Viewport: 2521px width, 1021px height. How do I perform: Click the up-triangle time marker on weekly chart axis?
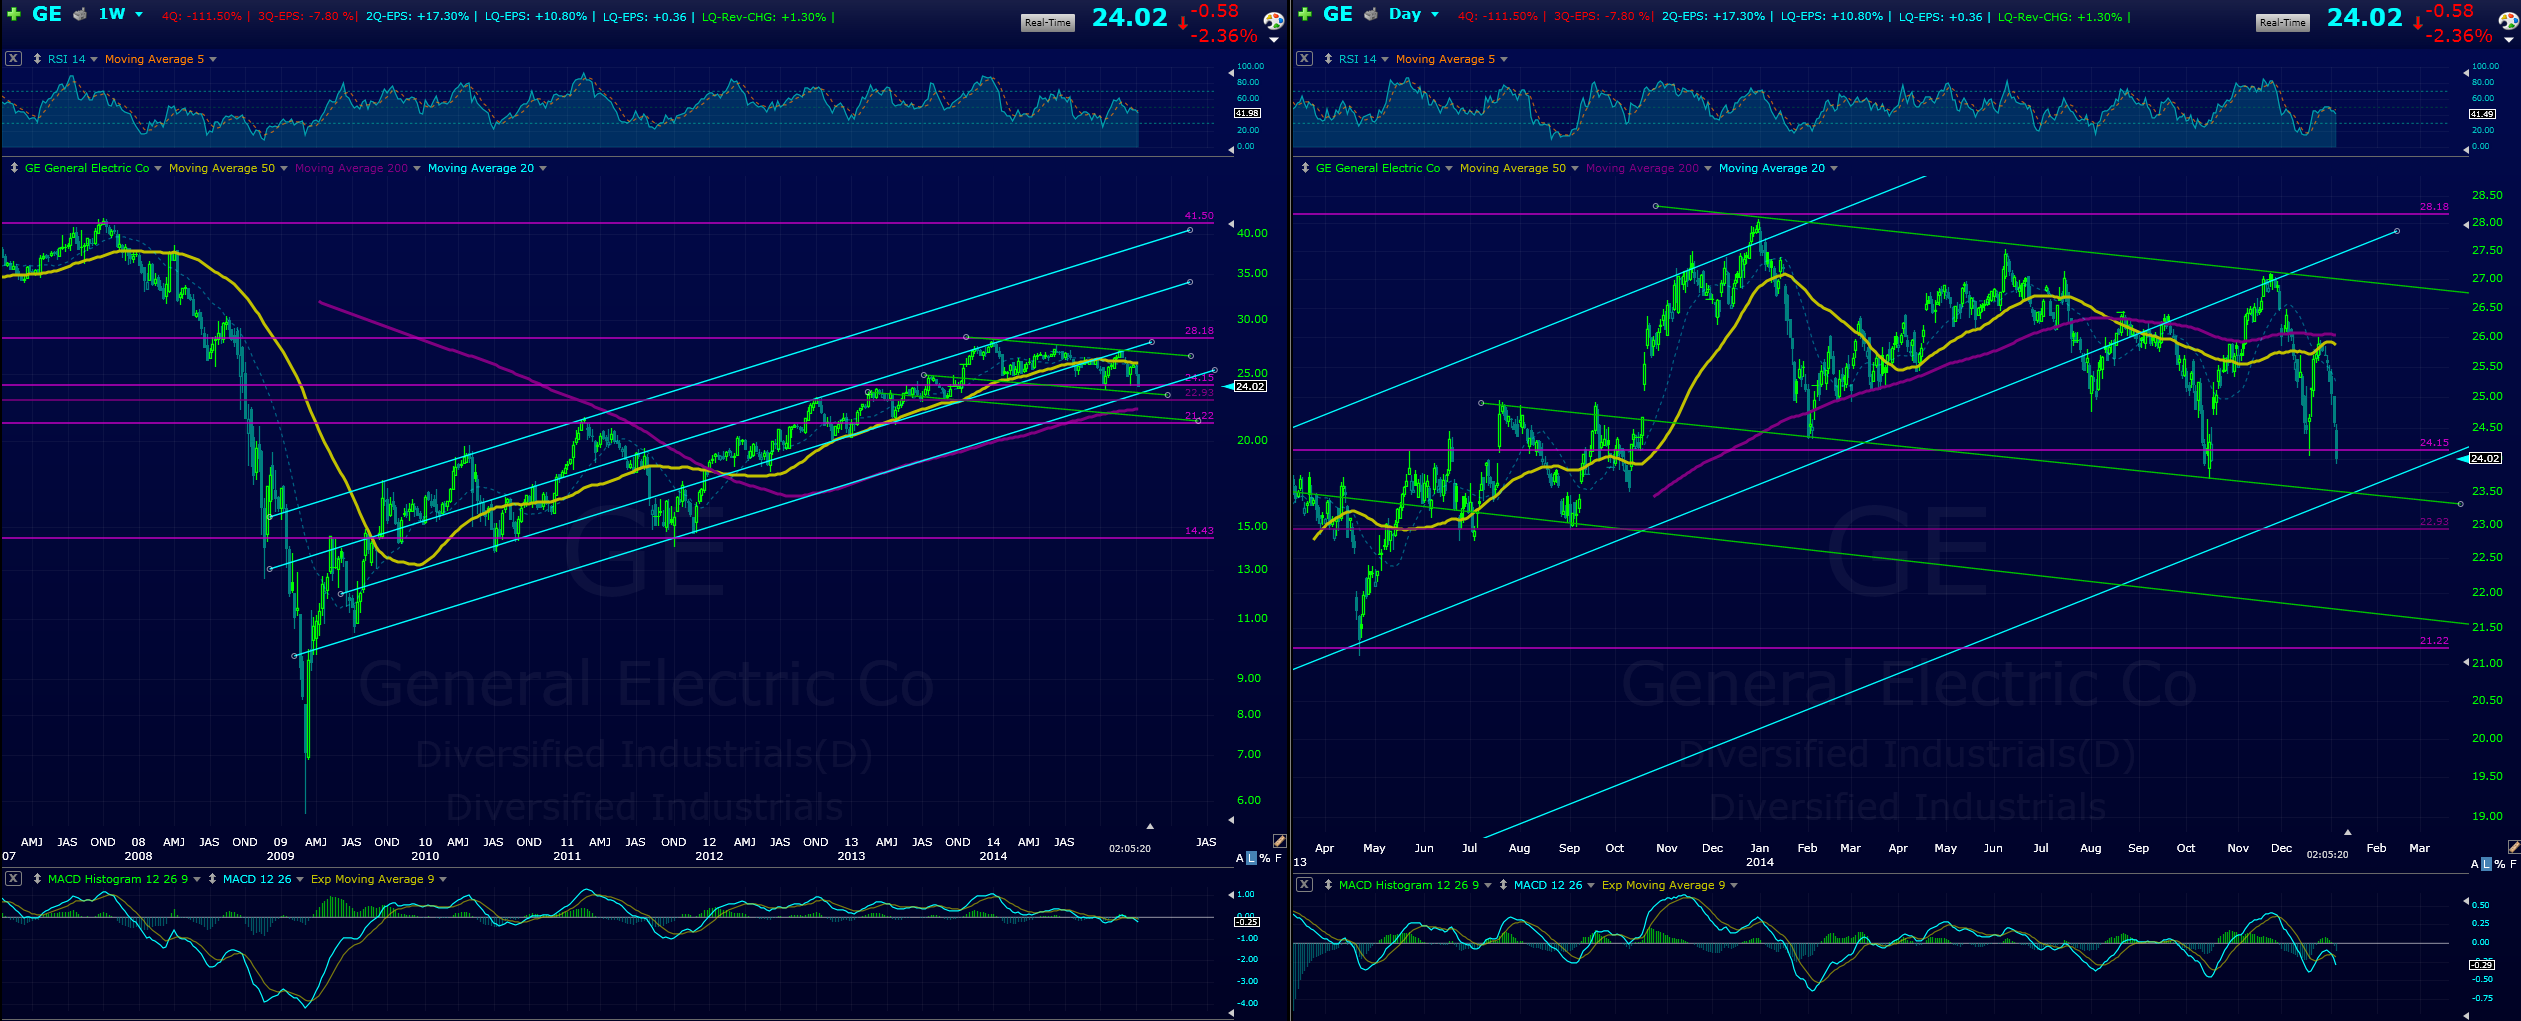(x=1150, y=826)
